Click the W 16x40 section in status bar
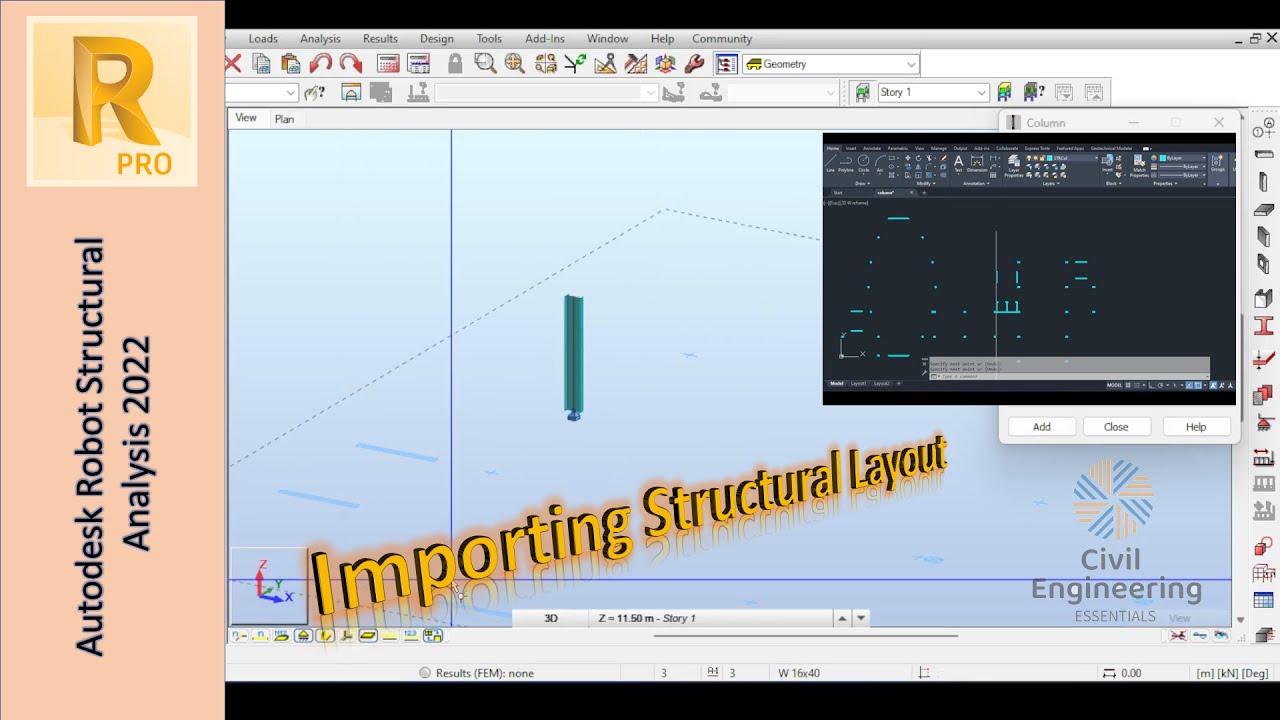Image resolution: width=1280 pixels, height=720 pixels. tap(799, 673)
